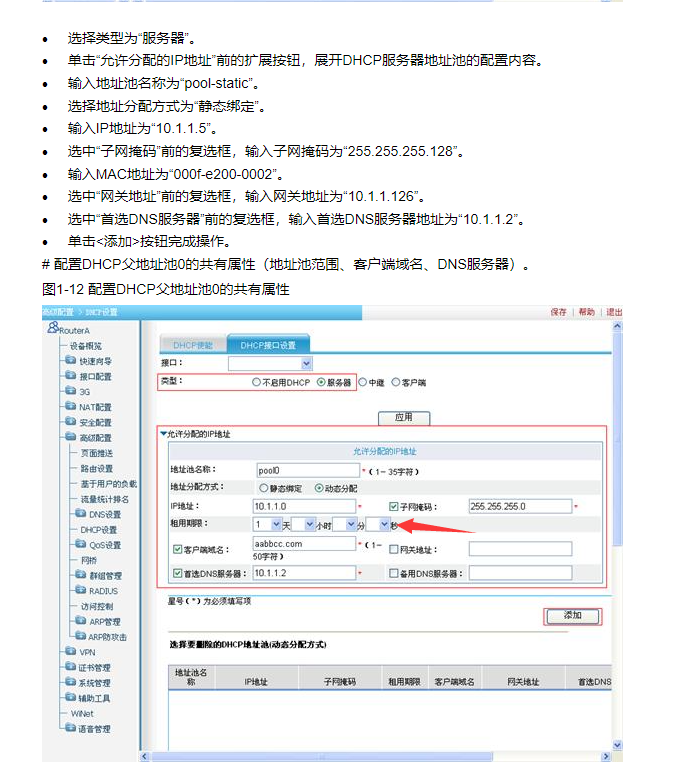Open the 辅助工具 folder icon
The width and height of the screenshot is (692, 766).
[71, 697]
